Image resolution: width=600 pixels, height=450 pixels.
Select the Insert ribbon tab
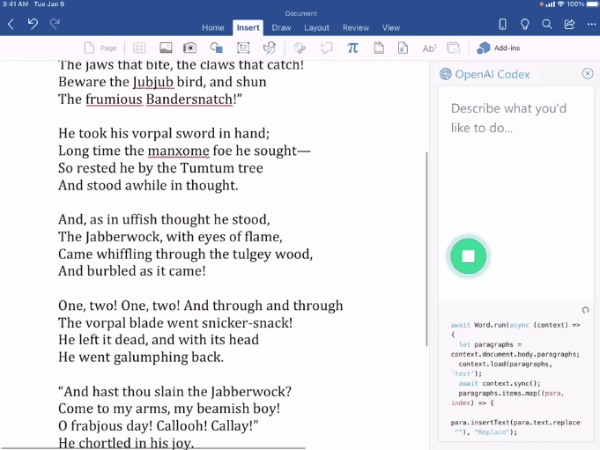[x=248, y=28]
